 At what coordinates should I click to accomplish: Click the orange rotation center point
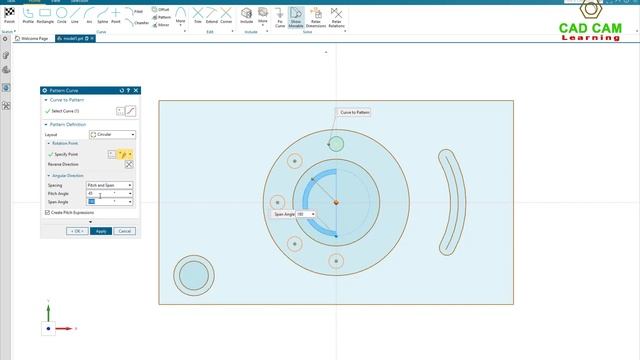click(x=336, y=202)
